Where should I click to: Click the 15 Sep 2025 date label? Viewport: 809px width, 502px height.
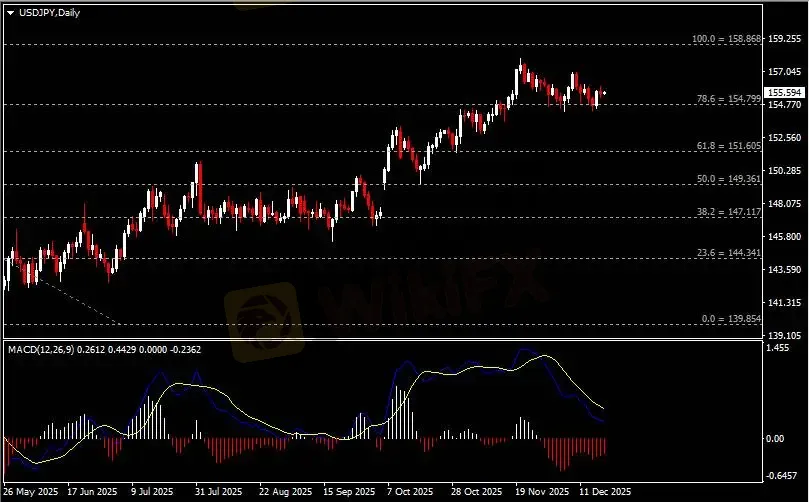click(349, 492)
